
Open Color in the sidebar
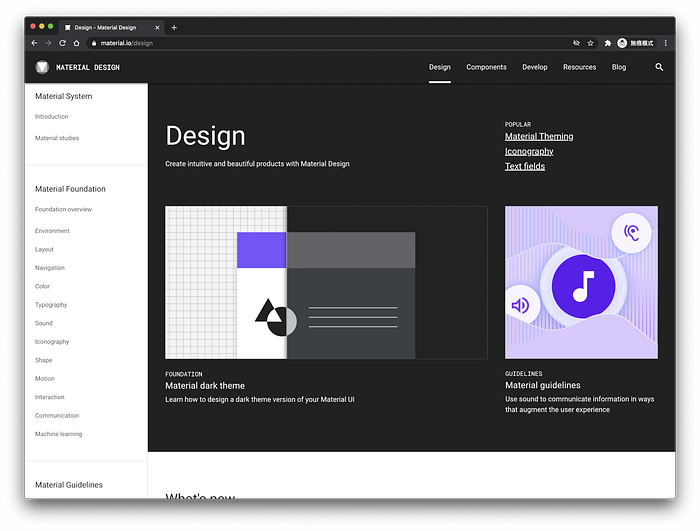coord(42,286)
